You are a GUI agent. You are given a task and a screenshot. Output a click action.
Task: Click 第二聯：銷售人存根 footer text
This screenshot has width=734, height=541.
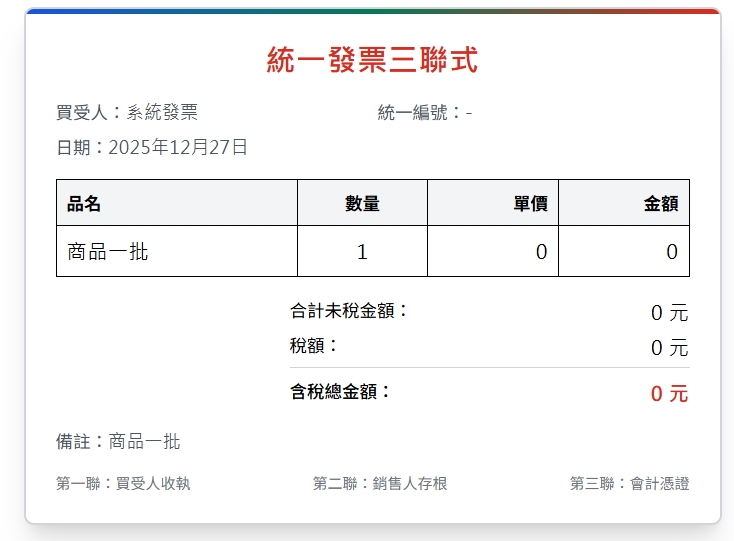[380, 484]
